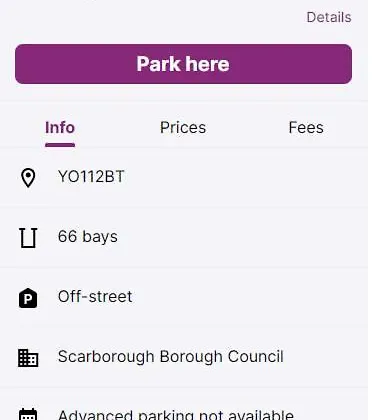Click the calendar icon for advanced parking
The width and height of the screenshot is (374, 420).
28,414
